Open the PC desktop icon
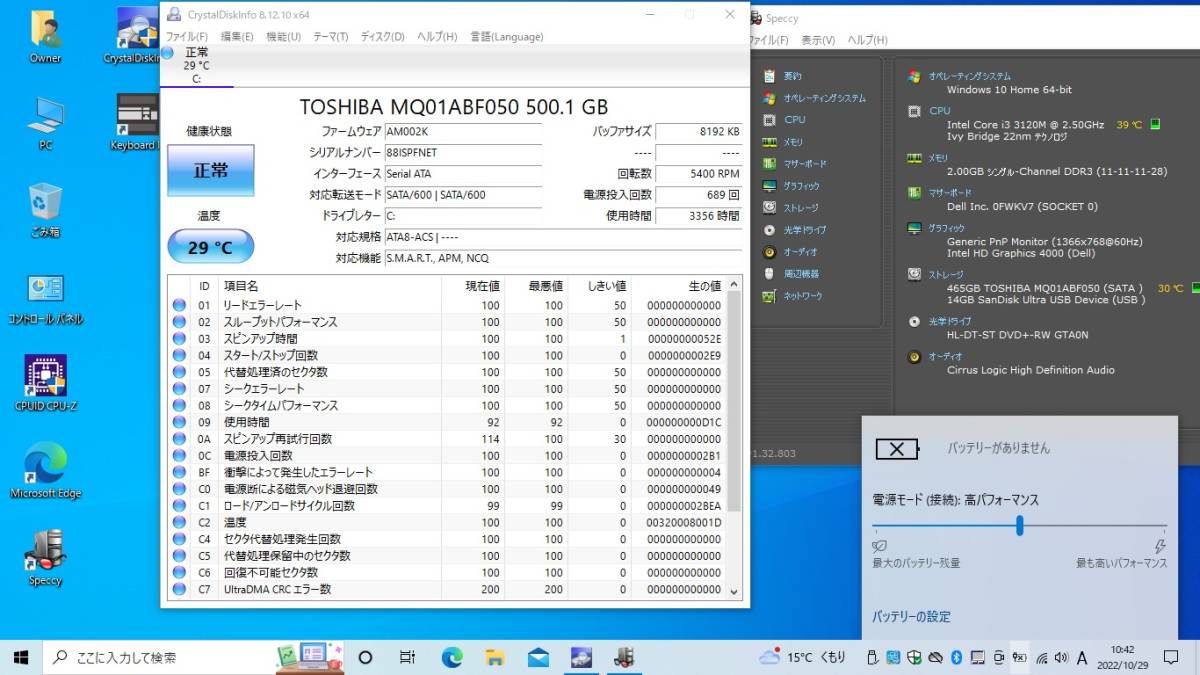1200x675 pixels. (45, 123)
